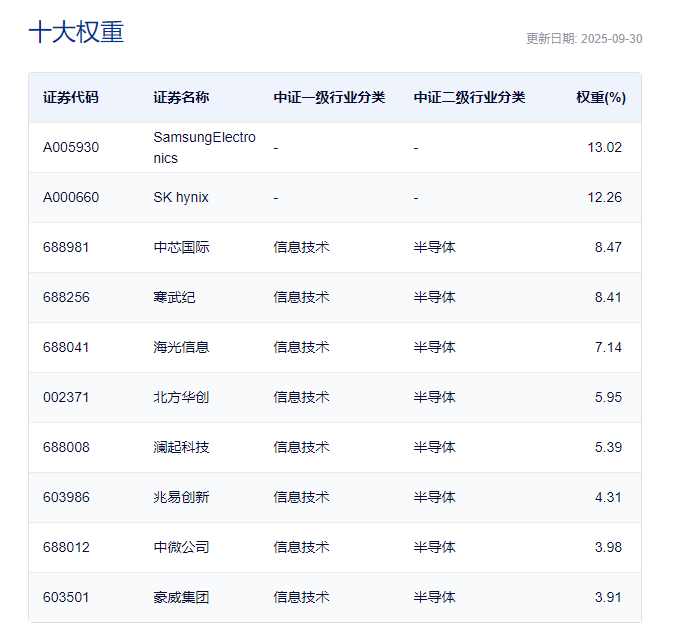Select security code 603986
This screenshot has height=630, width=686.
click(66, 497)
